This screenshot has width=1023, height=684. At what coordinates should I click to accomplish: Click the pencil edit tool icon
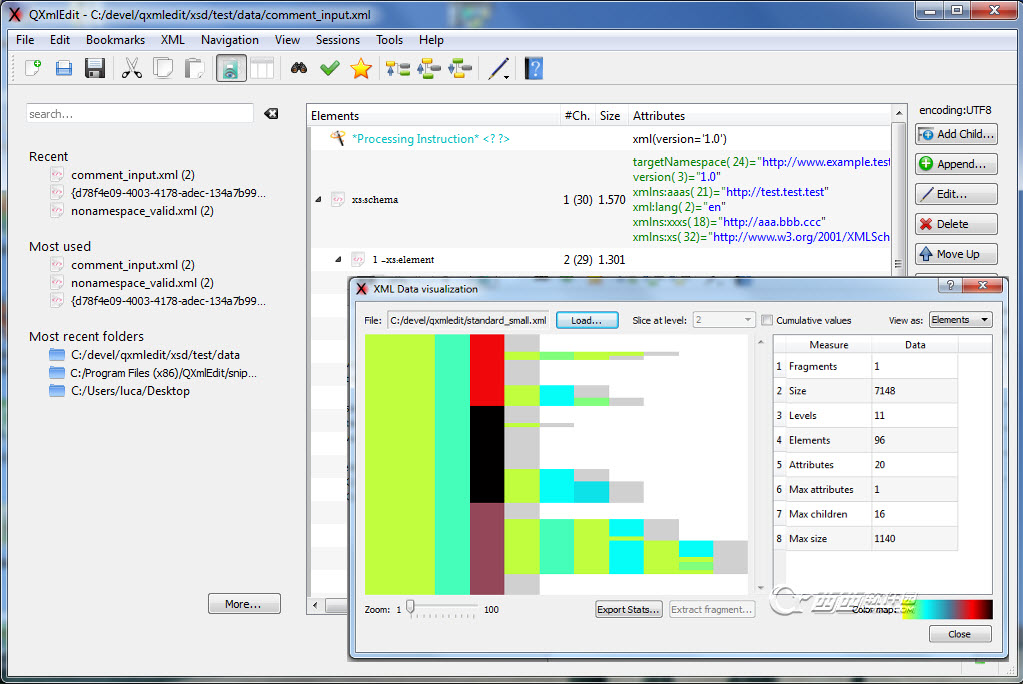click(x=497, y=68)
